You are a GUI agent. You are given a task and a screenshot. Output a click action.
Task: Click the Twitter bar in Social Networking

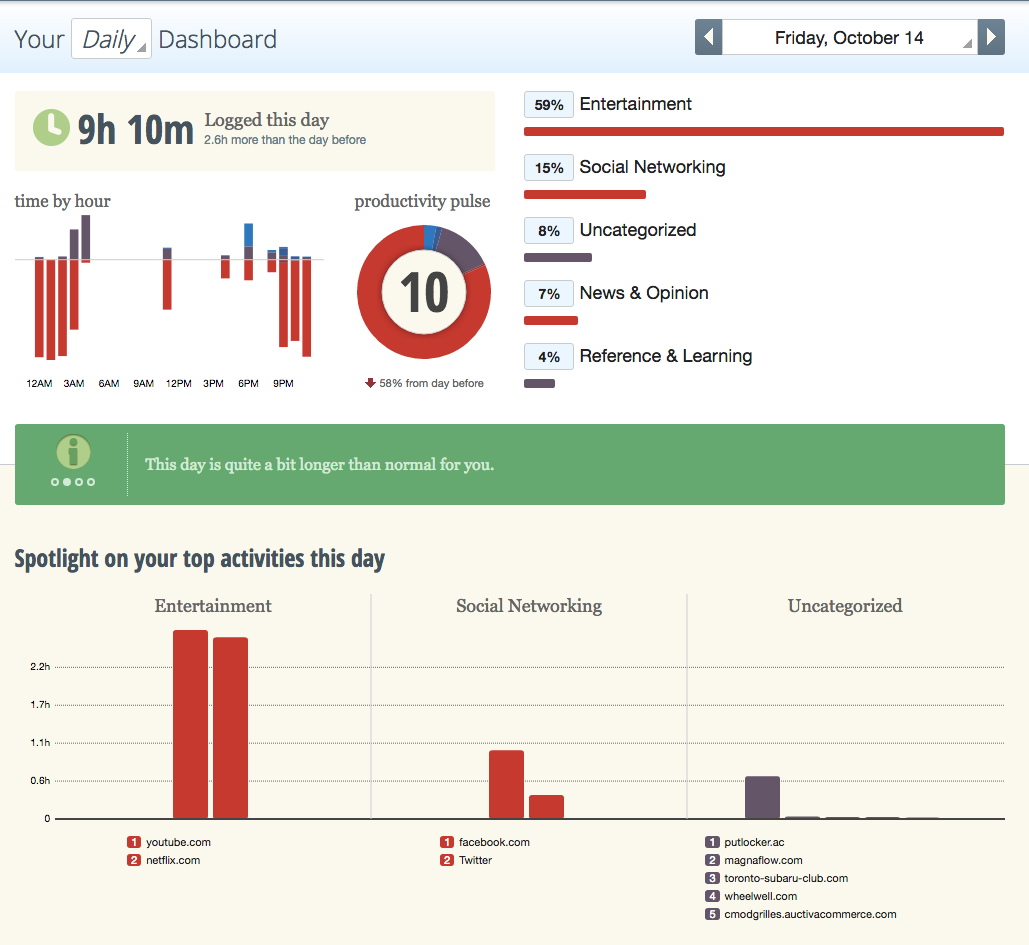(x=547, y=807)
